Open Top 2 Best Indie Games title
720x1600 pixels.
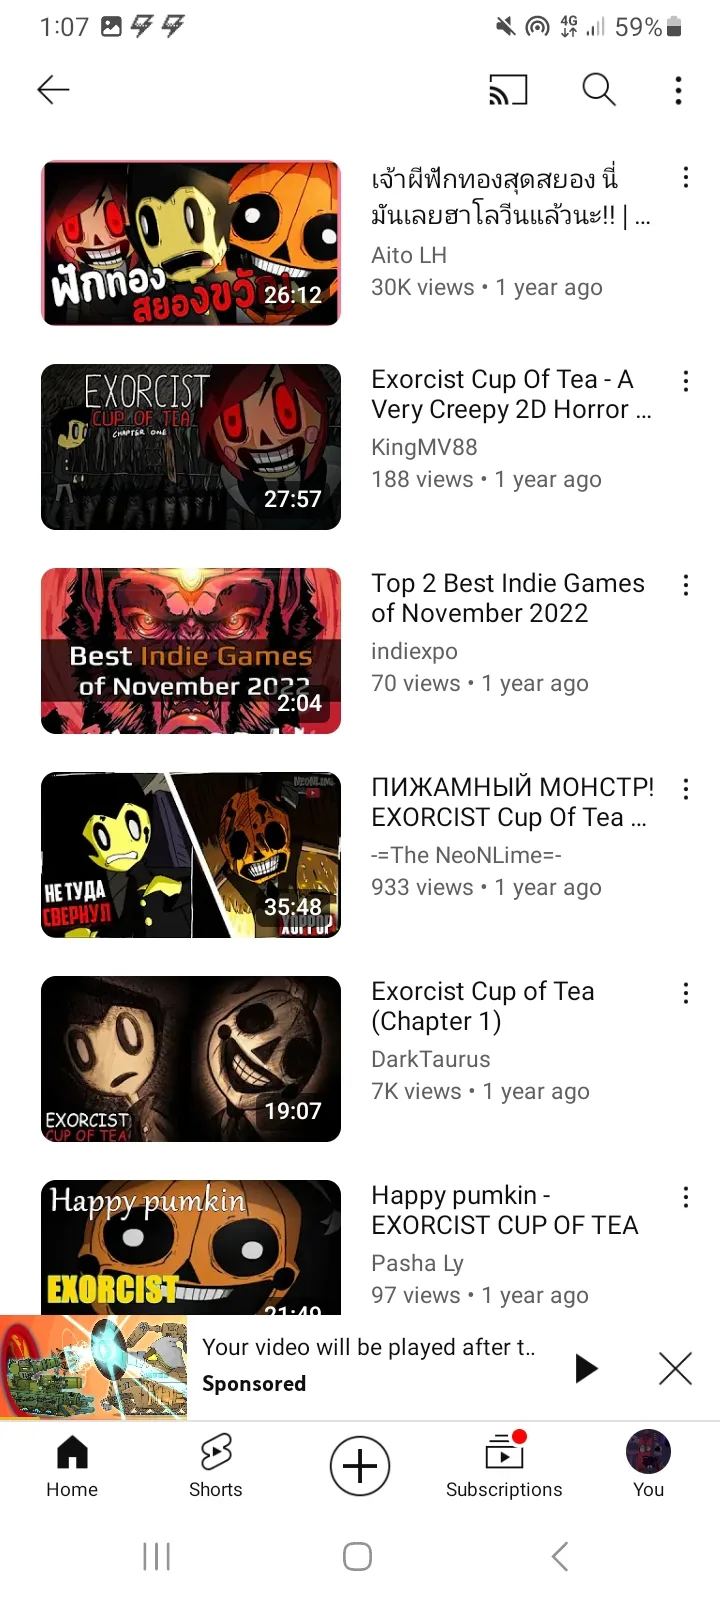[x=508, y=598]
